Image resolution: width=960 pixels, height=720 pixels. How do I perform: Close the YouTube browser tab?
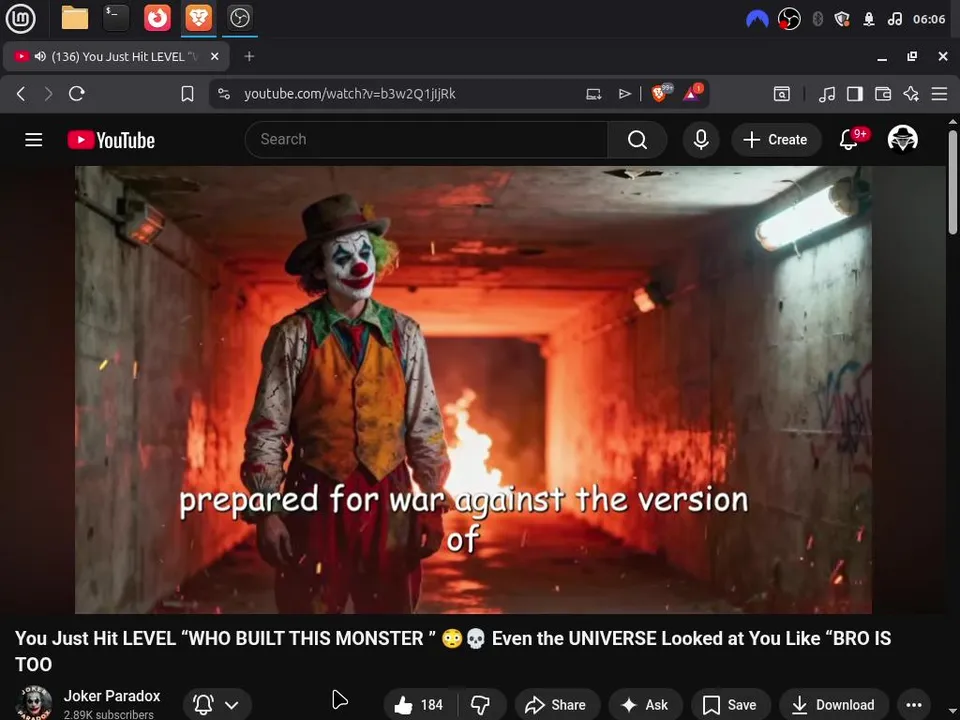click(214, 56)
